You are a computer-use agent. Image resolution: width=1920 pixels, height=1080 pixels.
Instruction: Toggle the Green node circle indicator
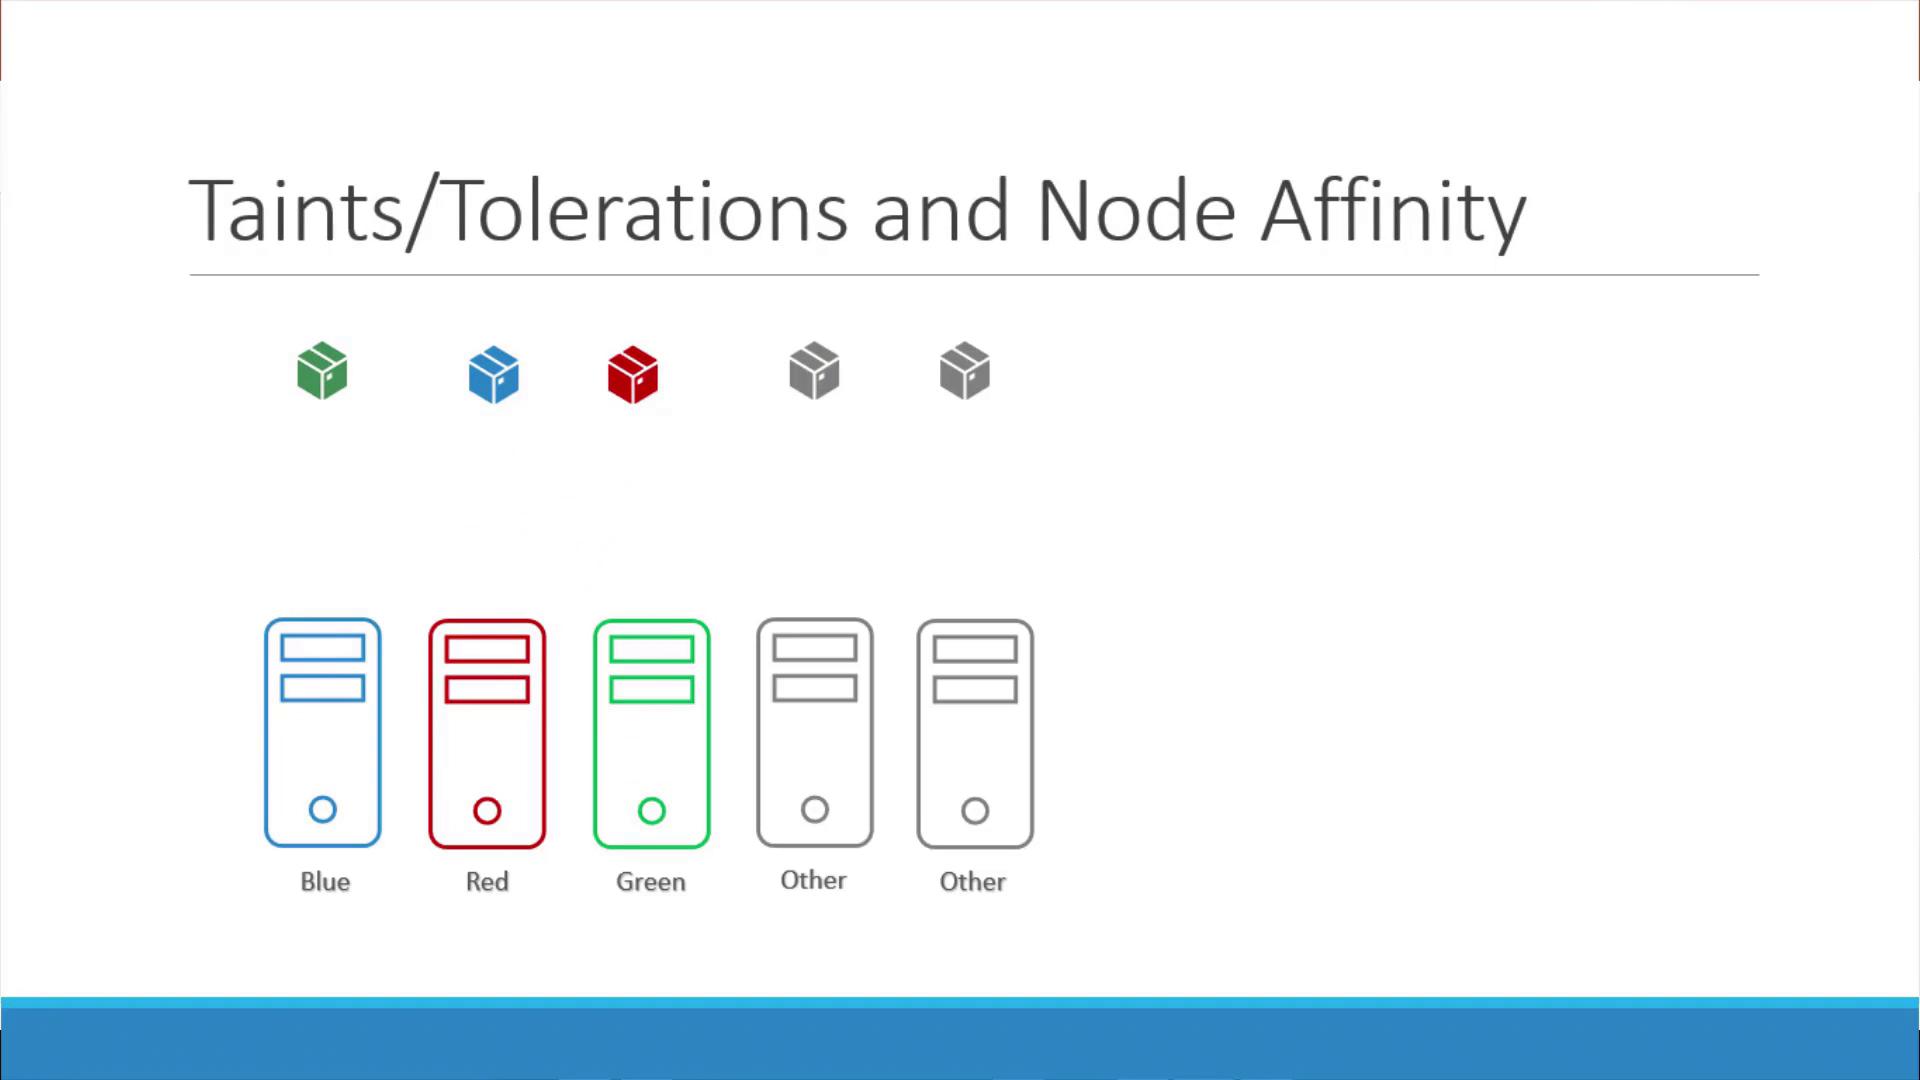coord(649,810)
